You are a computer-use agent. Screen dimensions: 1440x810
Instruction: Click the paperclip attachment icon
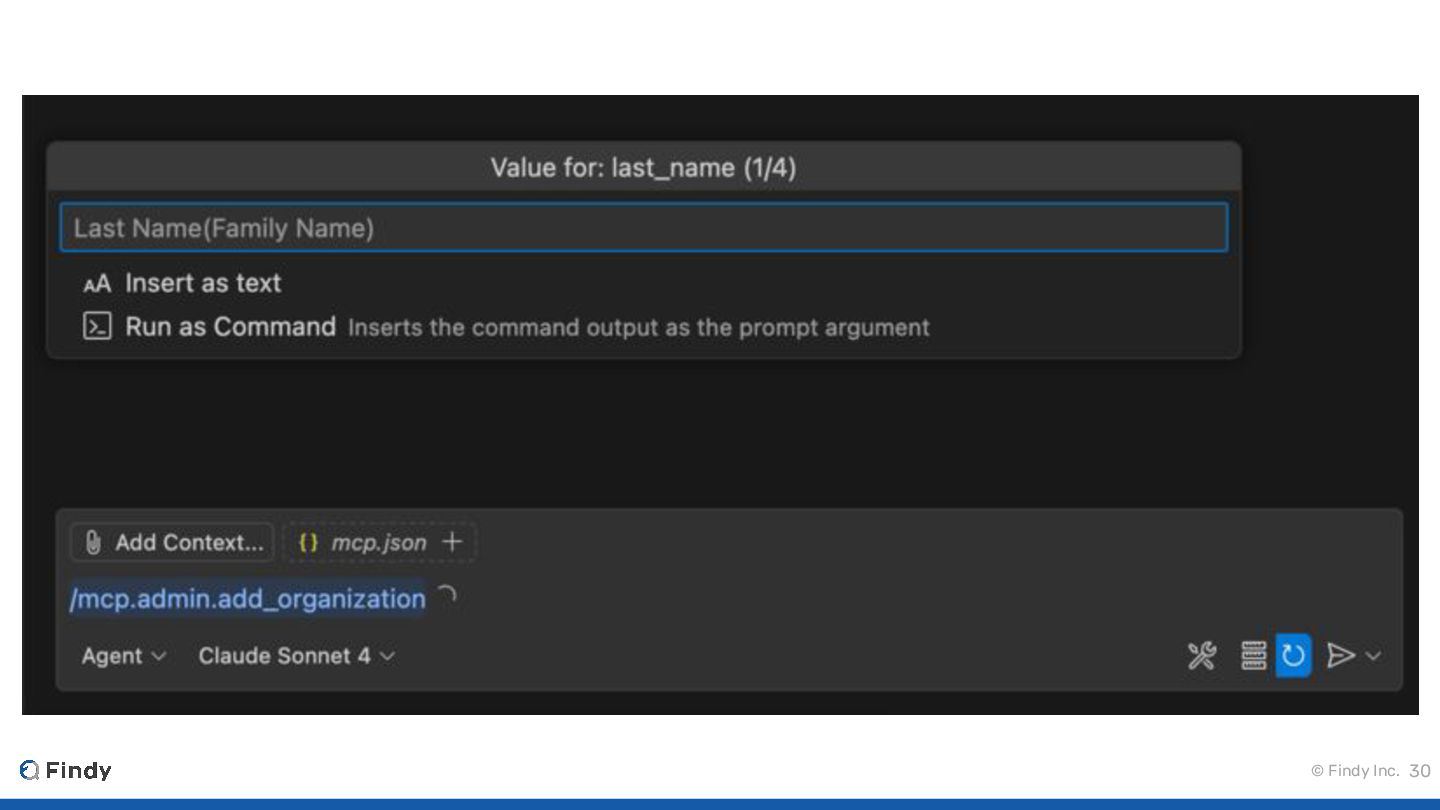pyautogui.click(x=93, y=543)
